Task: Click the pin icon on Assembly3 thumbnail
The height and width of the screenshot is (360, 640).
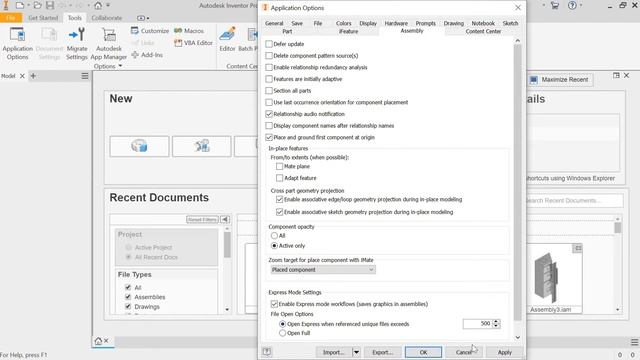Action: [x=578, y=248]
